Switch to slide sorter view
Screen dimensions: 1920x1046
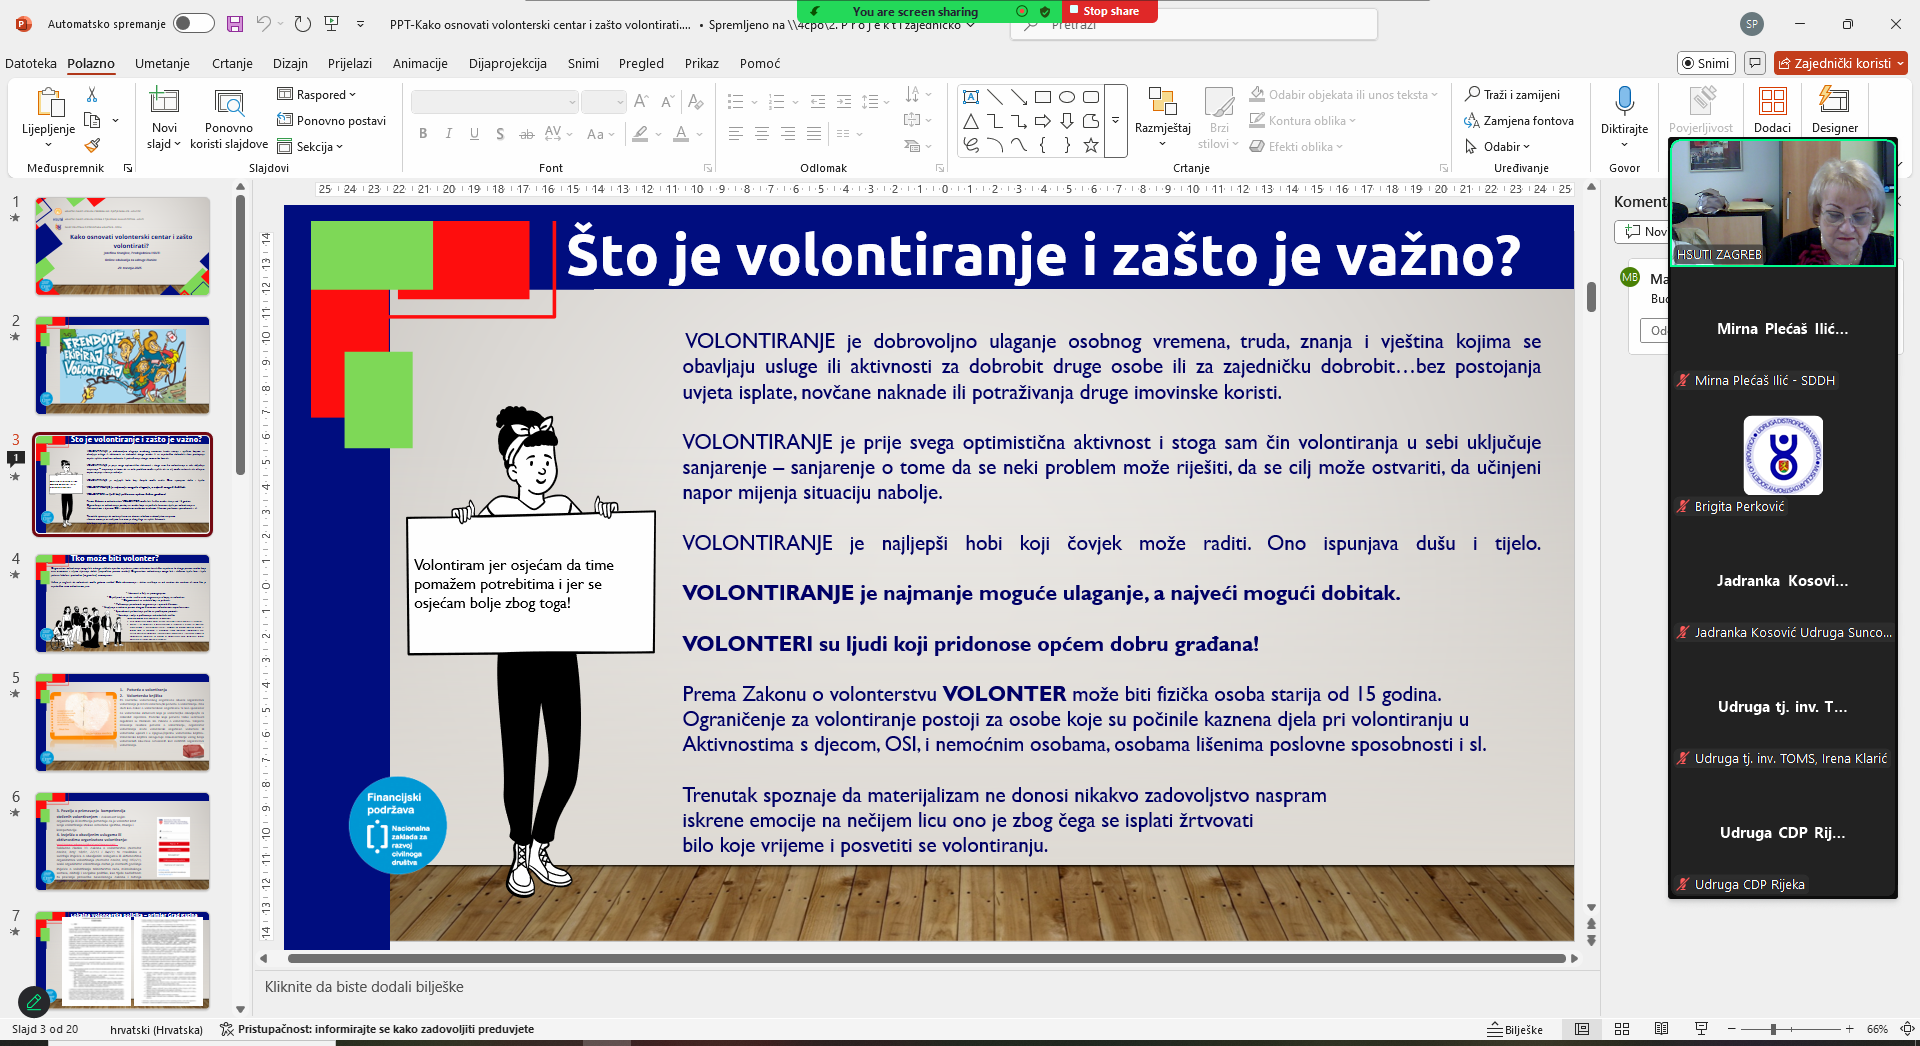coord(1622,1029)
